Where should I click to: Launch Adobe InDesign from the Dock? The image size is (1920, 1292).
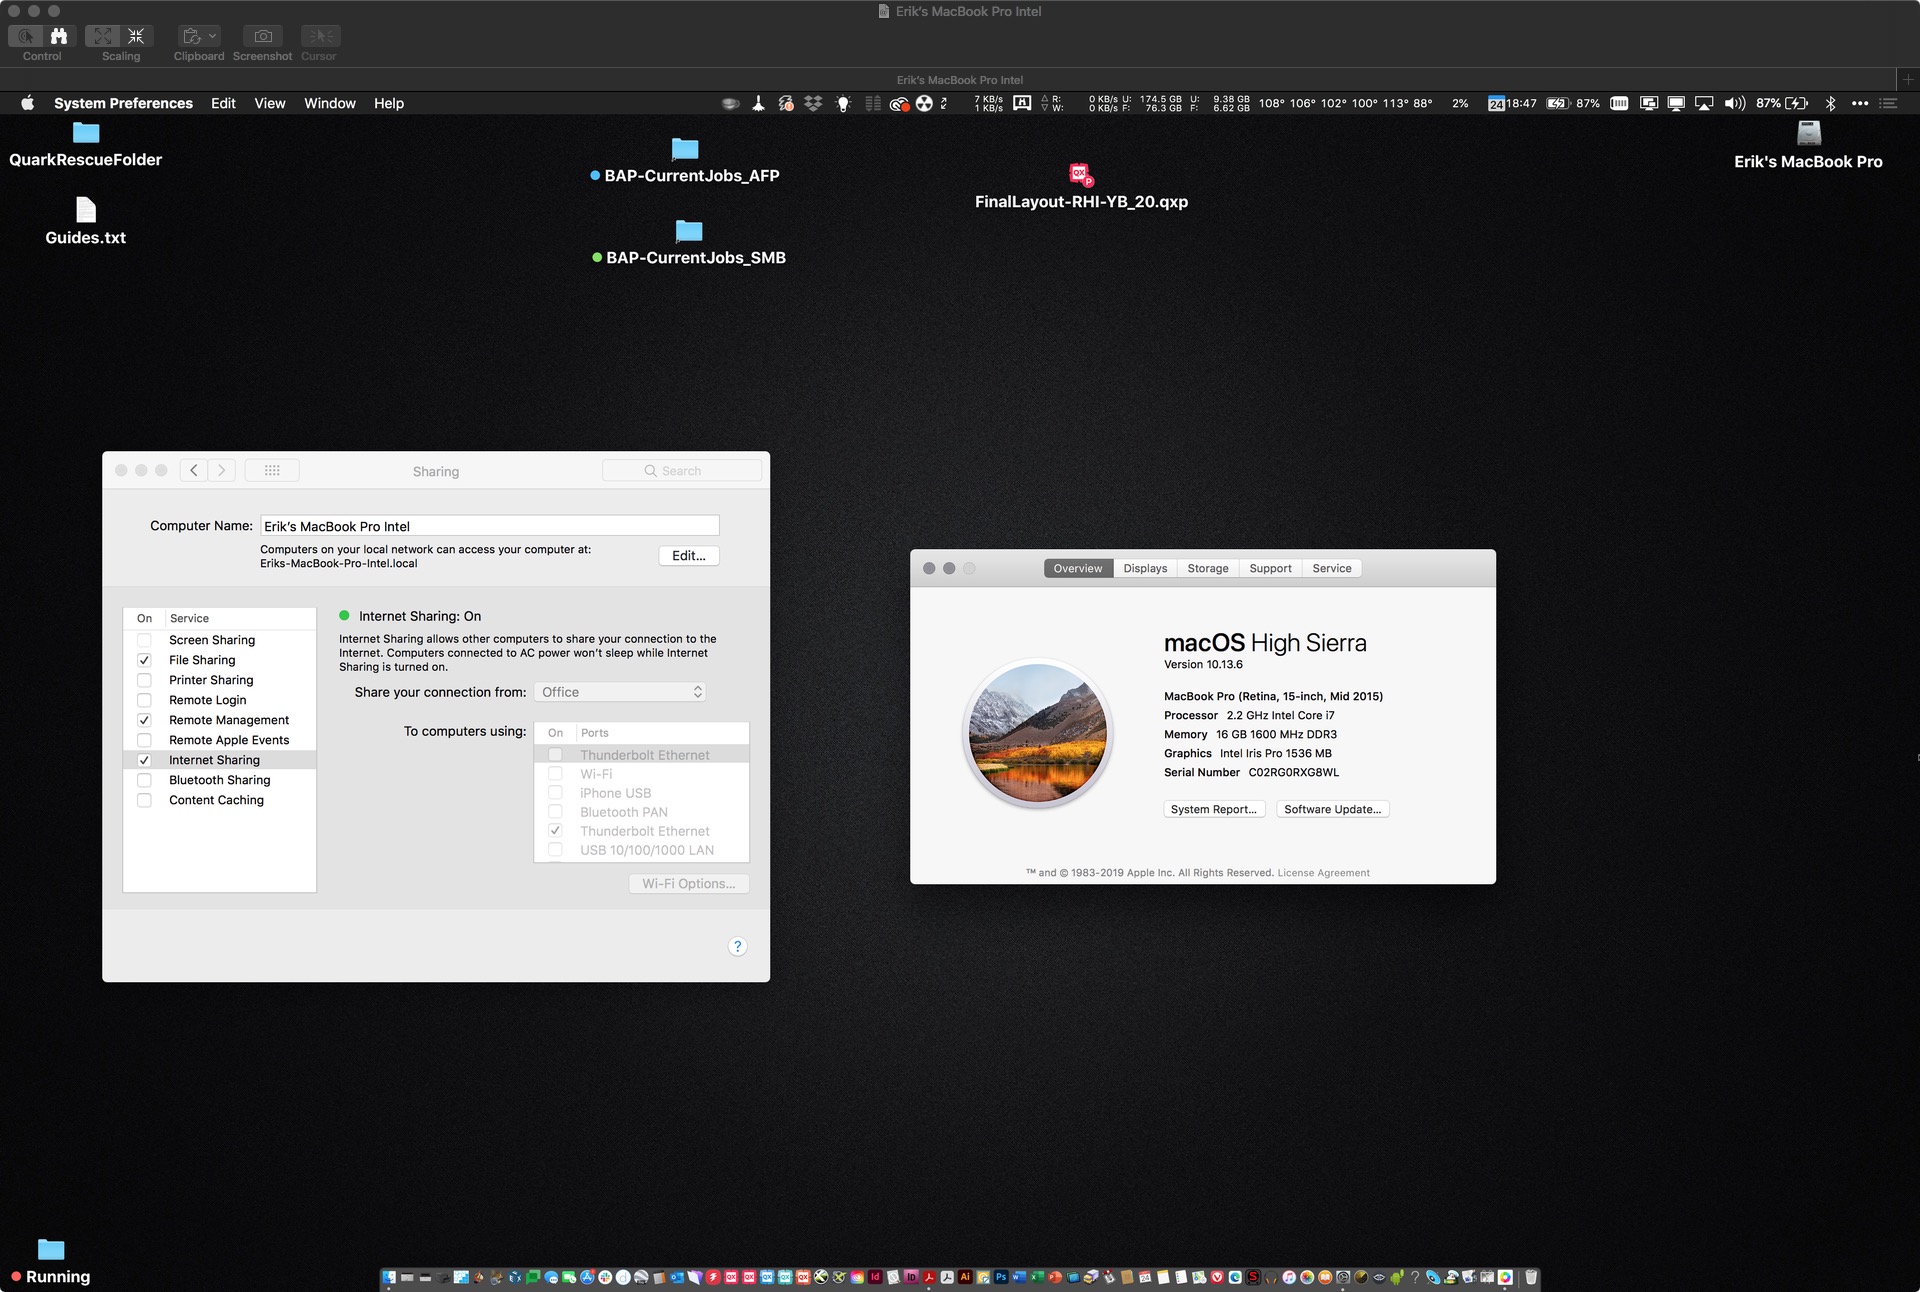click(875, 1277)
